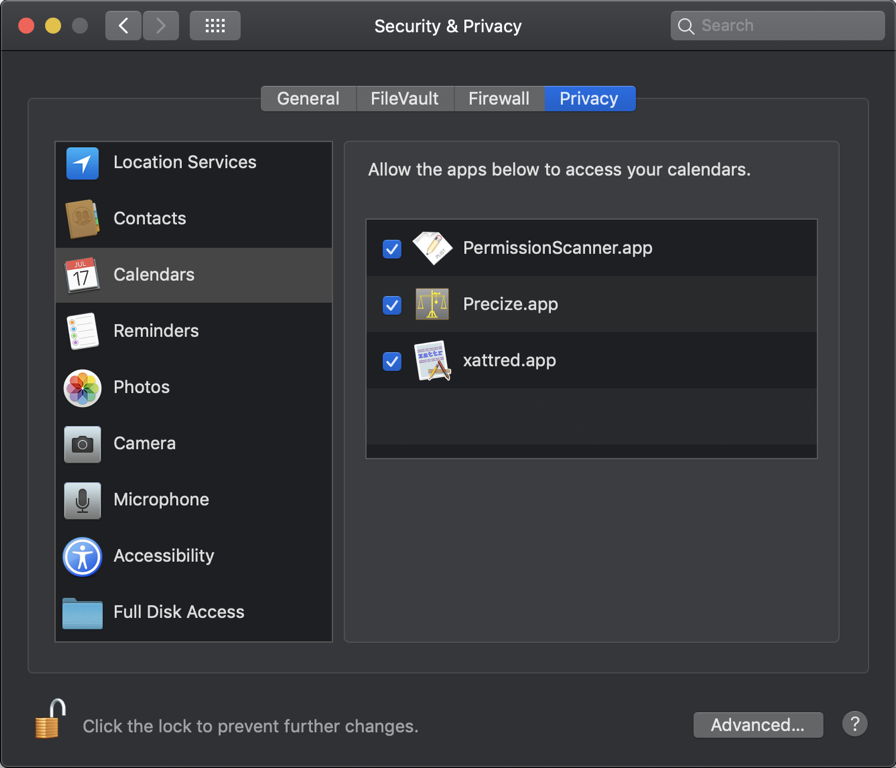Choose Photos in the privacy list
This screenshot has width=896, height=768.
(x=141, y=387)
